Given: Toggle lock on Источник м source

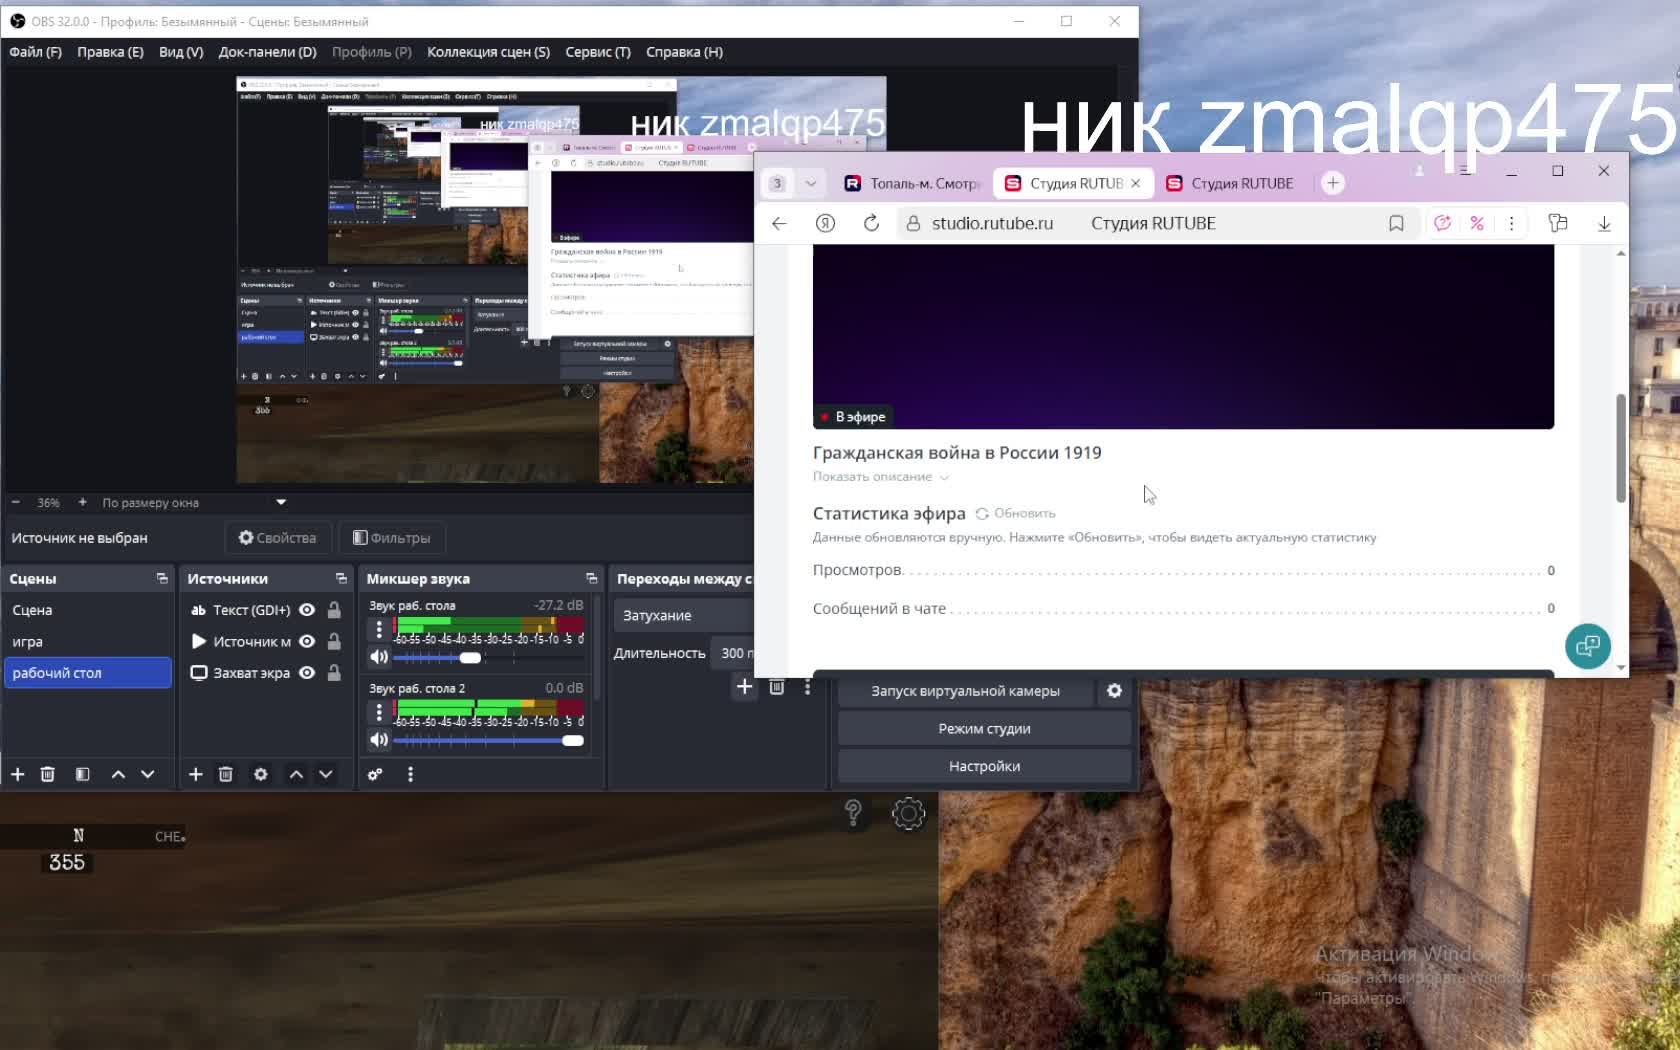Looking at the screenshot, I should click(x=334, y=641).
